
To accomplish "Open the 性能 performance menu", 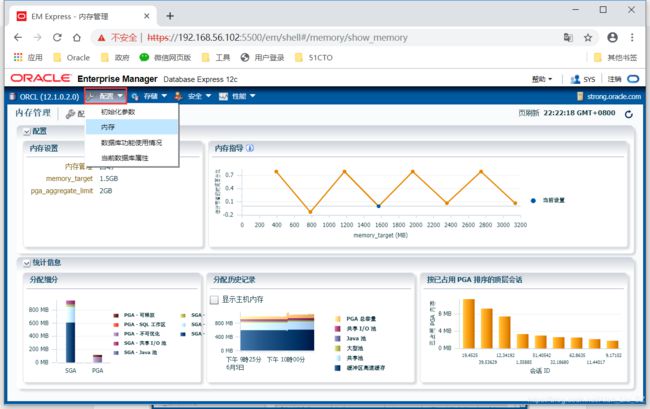I will 237,96.
